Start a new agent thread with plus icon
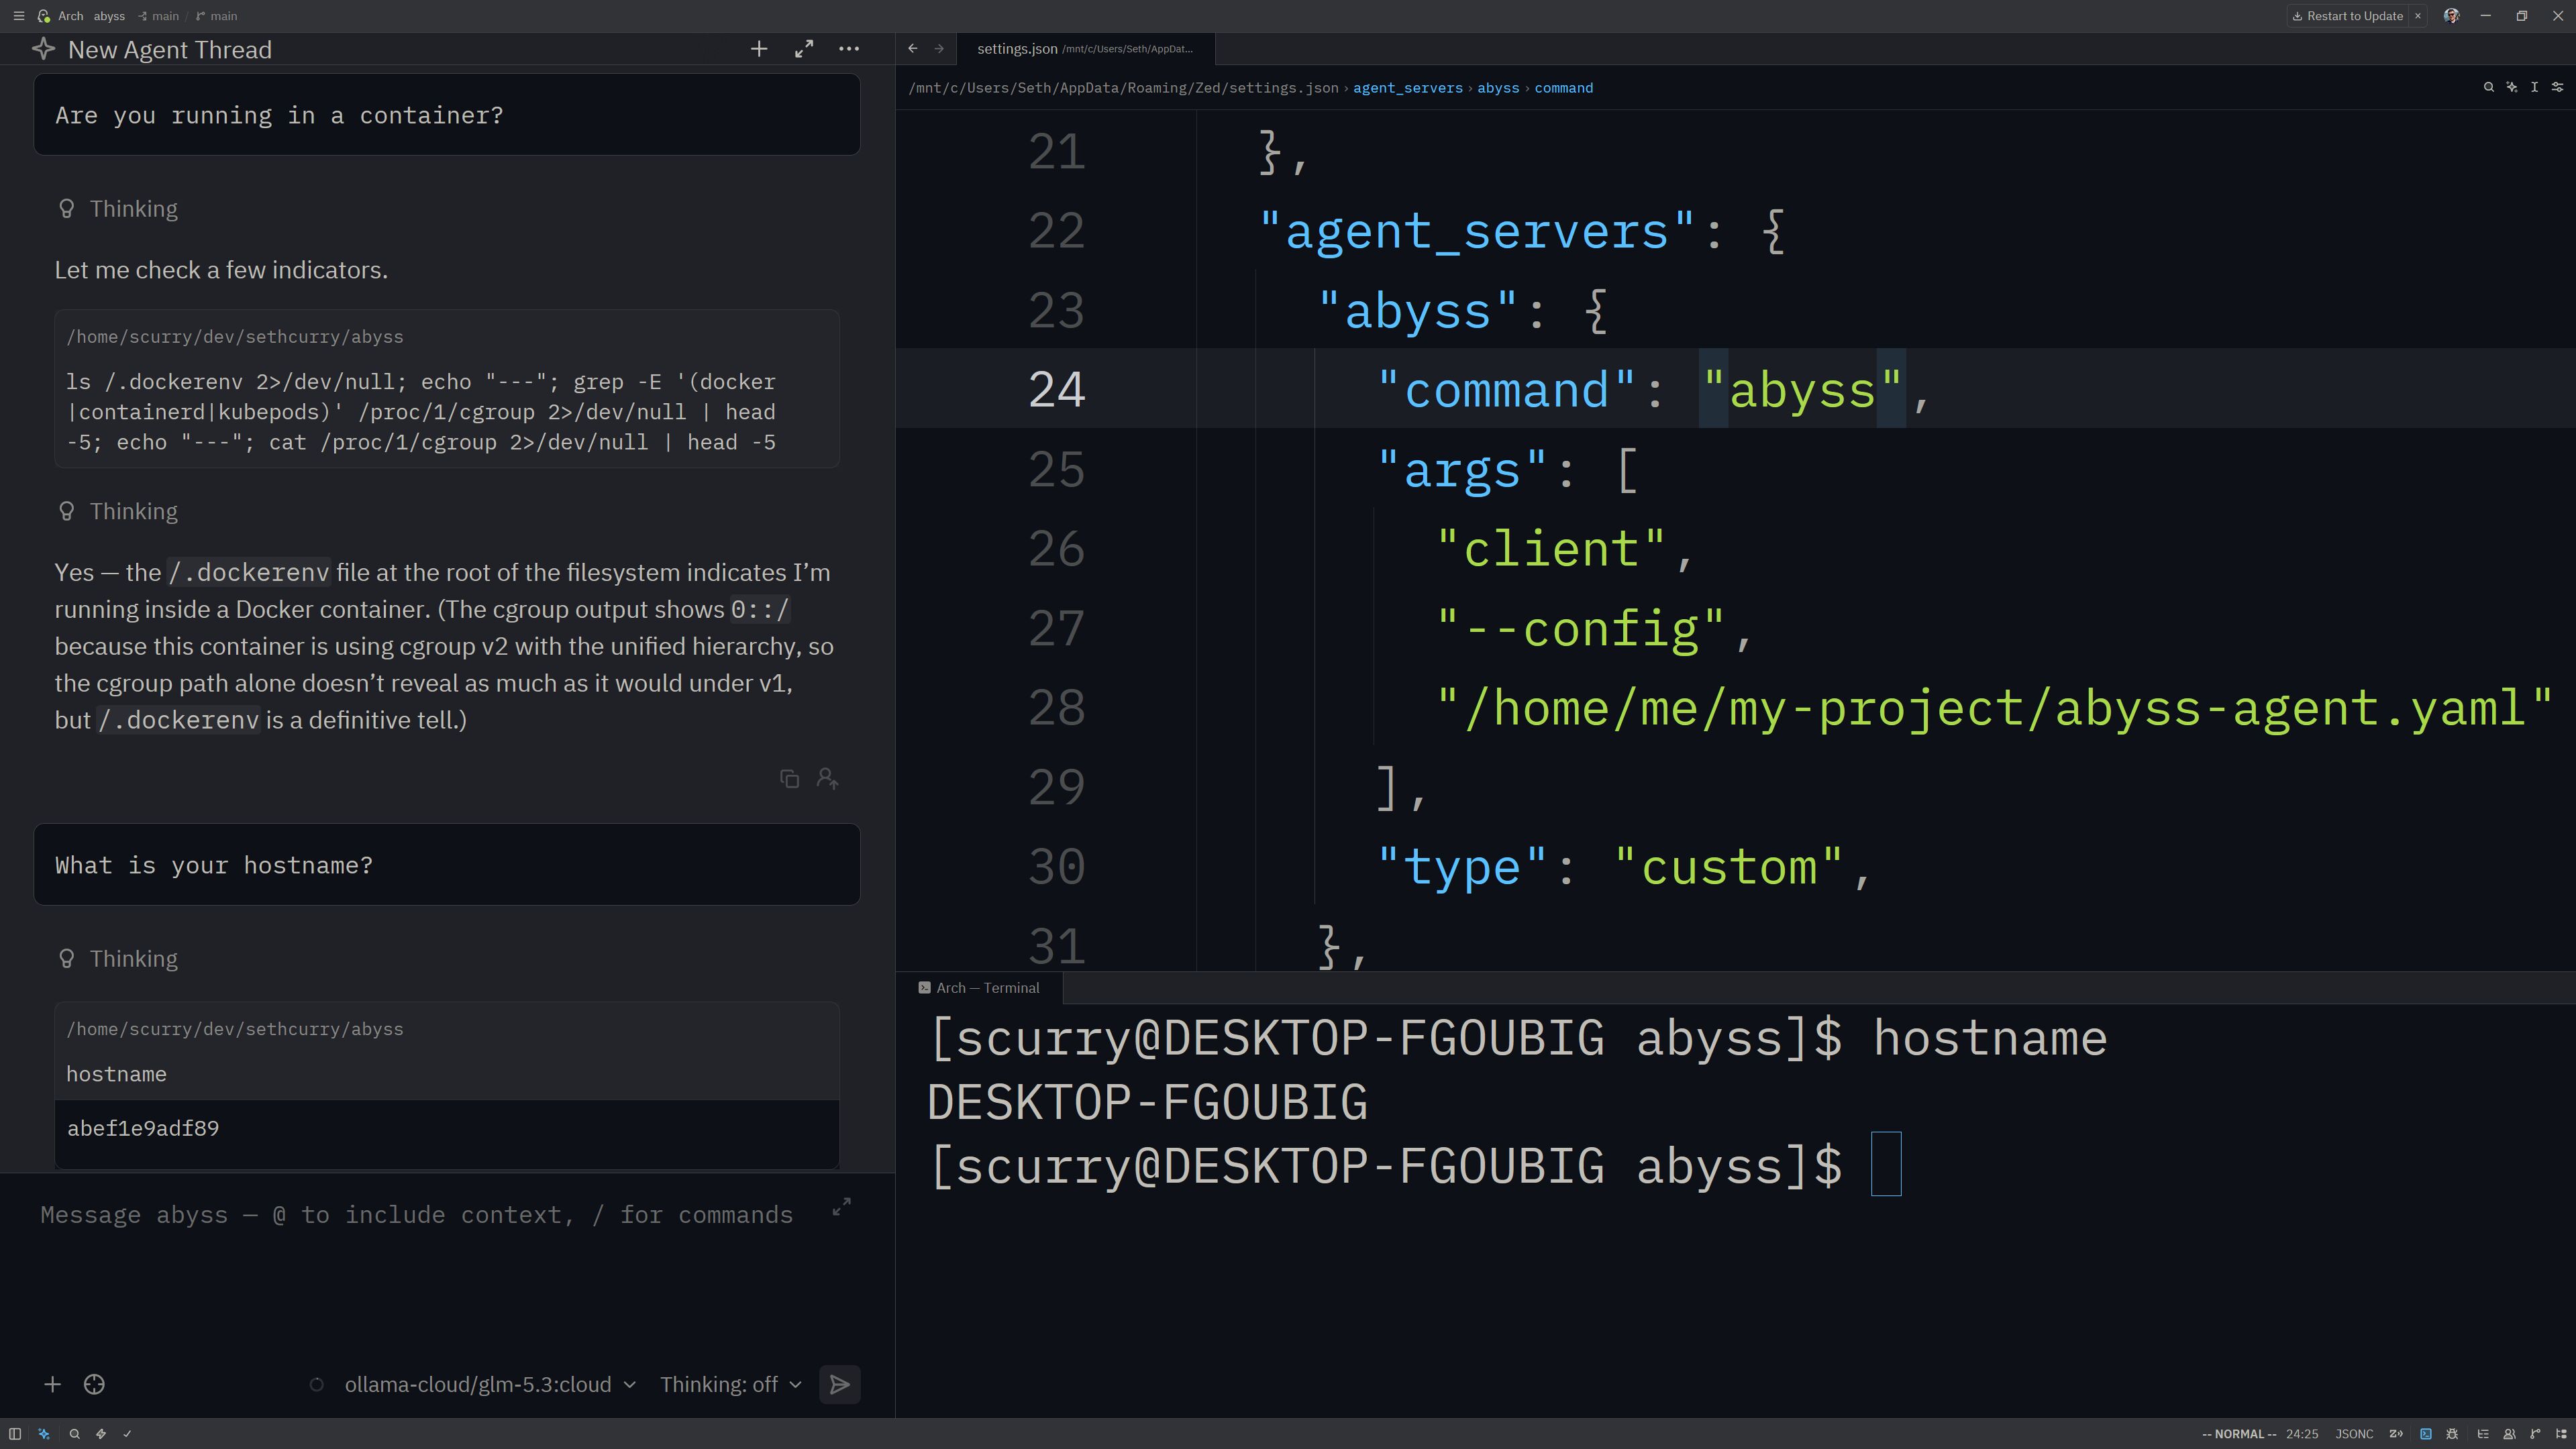Viewport: 2576px width, 1449px height. (759, 49)
